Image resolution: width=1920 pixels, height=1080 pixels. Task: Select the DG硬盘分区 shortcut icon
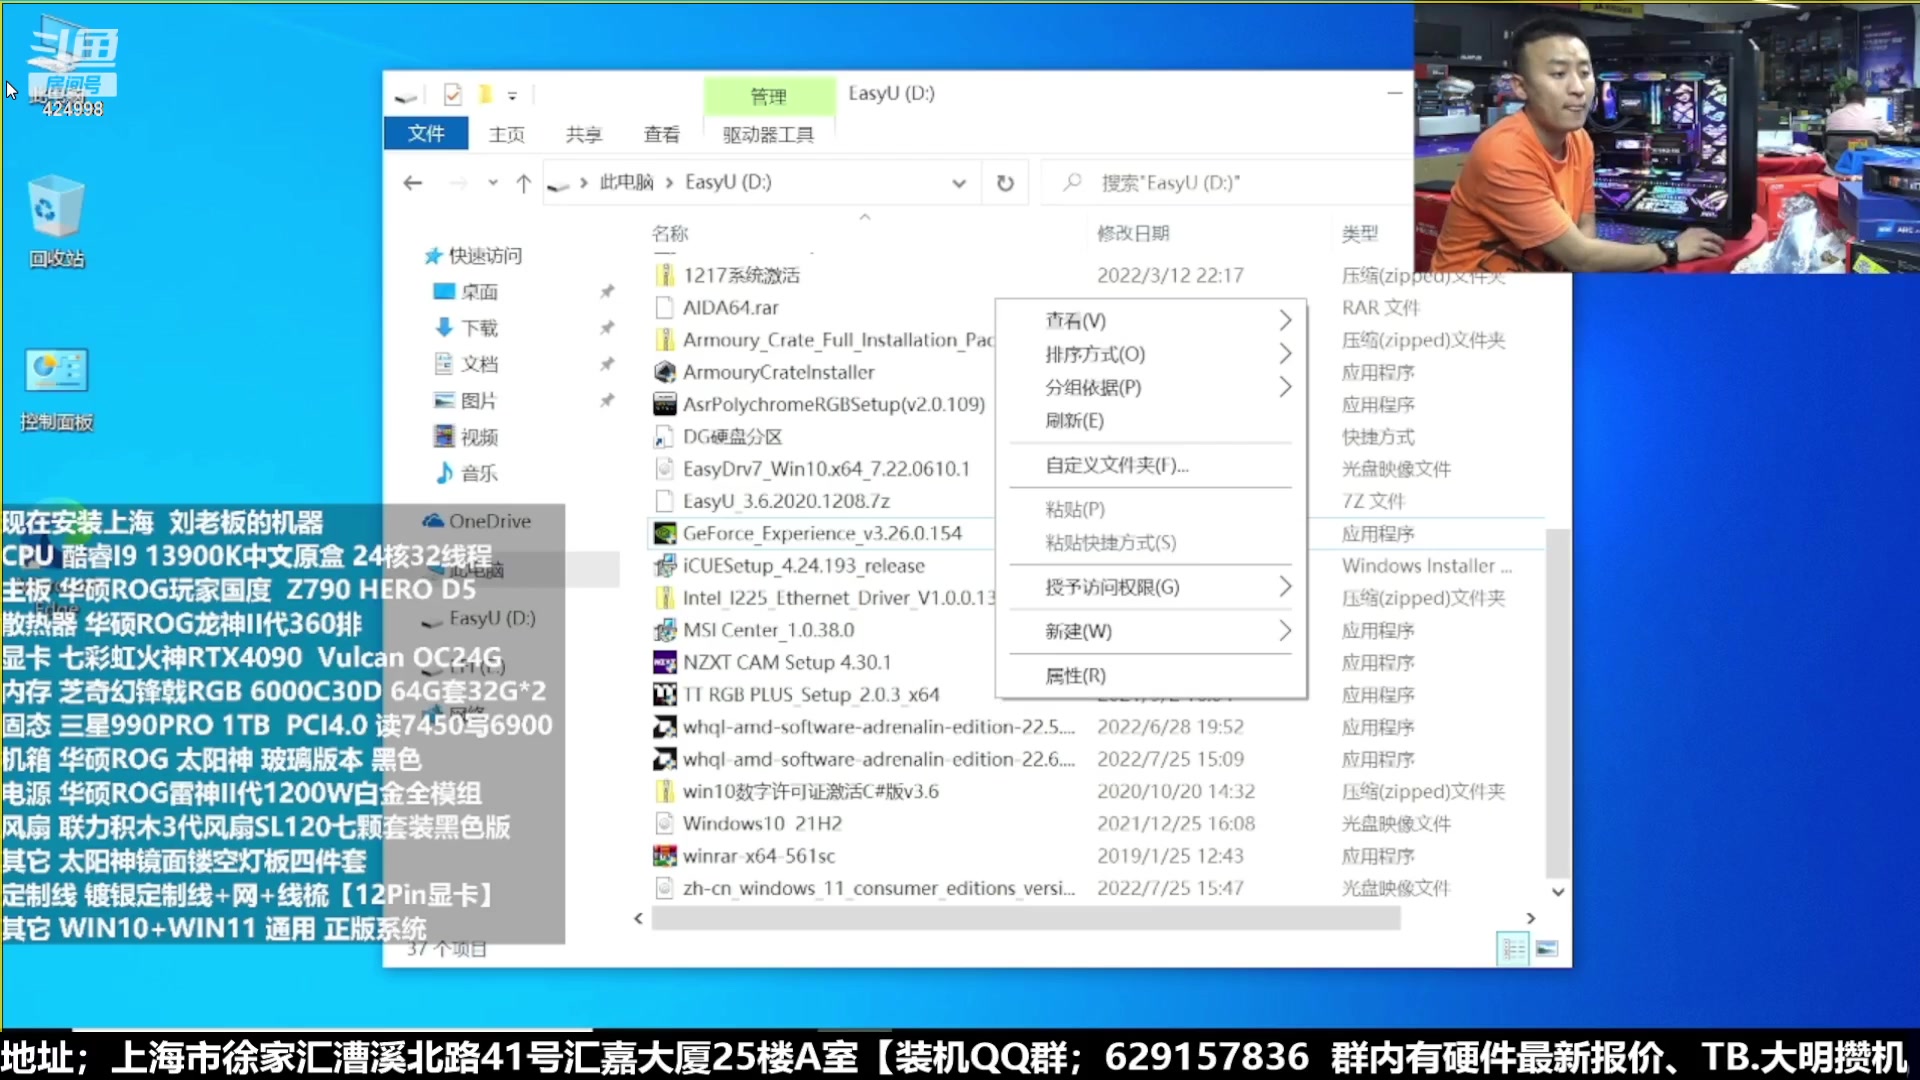click(x=664, y=437)
